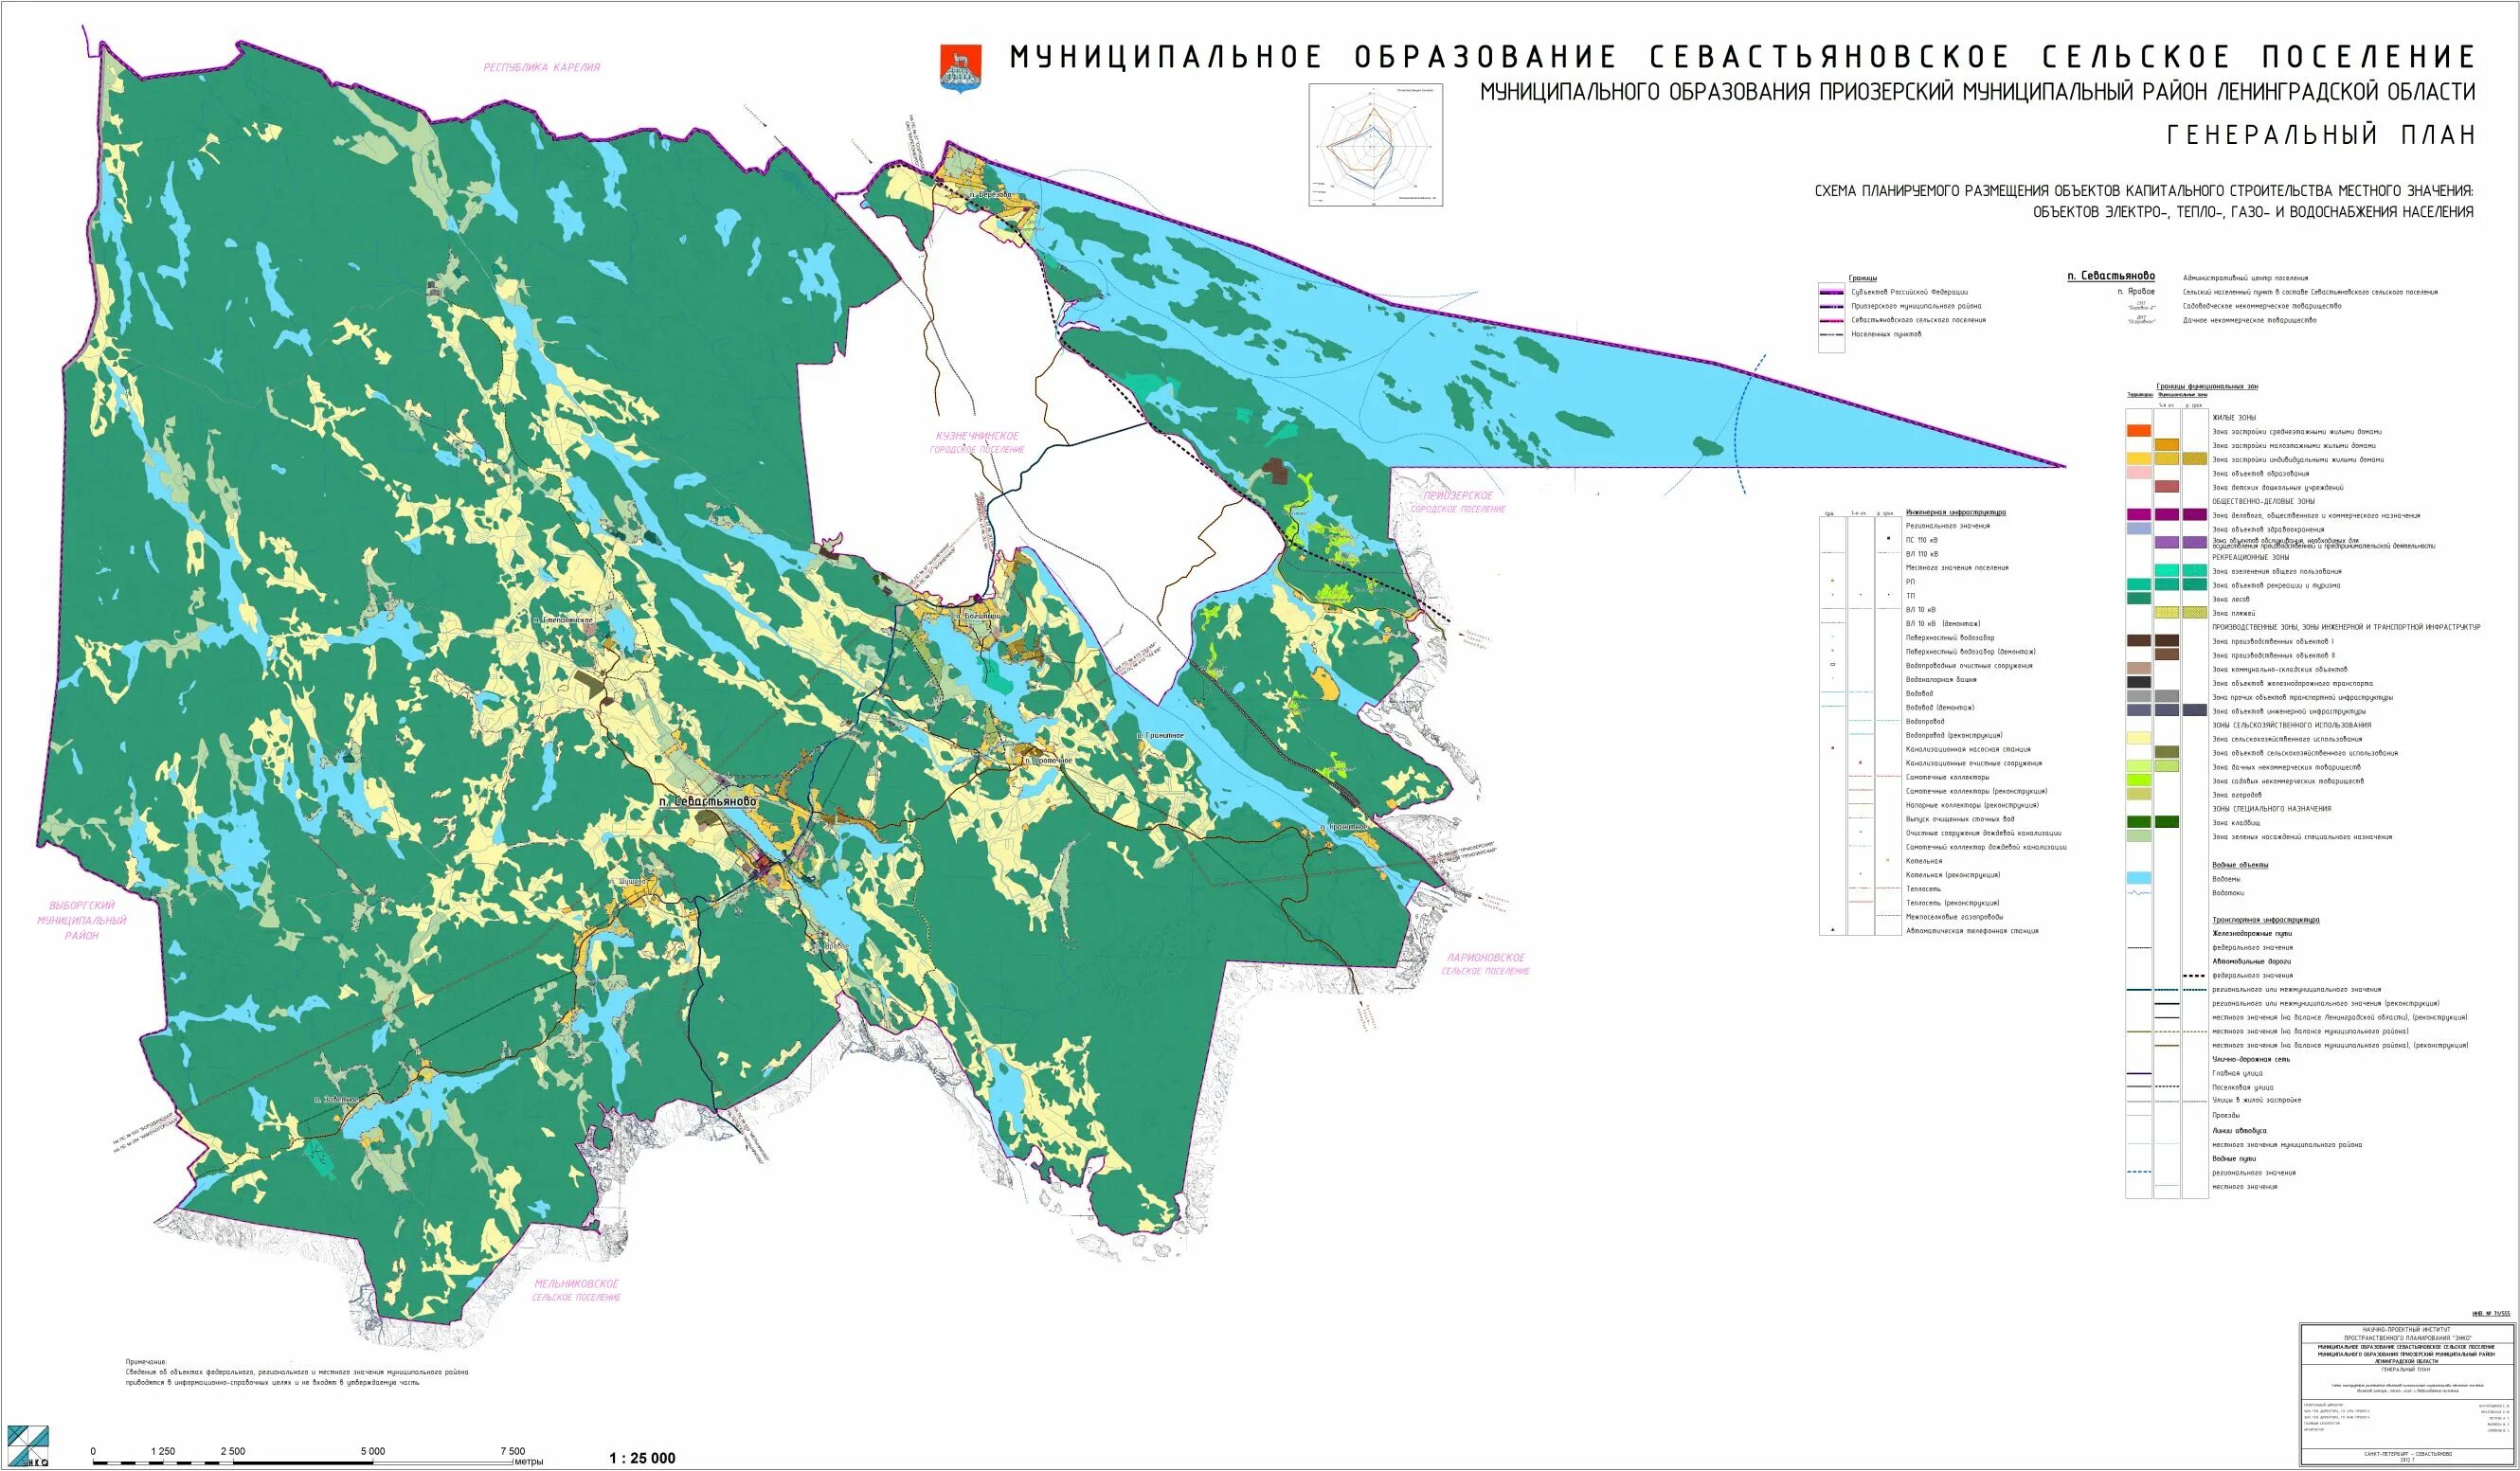This screenshot has width=2520, height=1471.
Task: Click the 'Инженерная инфраструктура' legend heading
Action: click(x=1955, y=512)
